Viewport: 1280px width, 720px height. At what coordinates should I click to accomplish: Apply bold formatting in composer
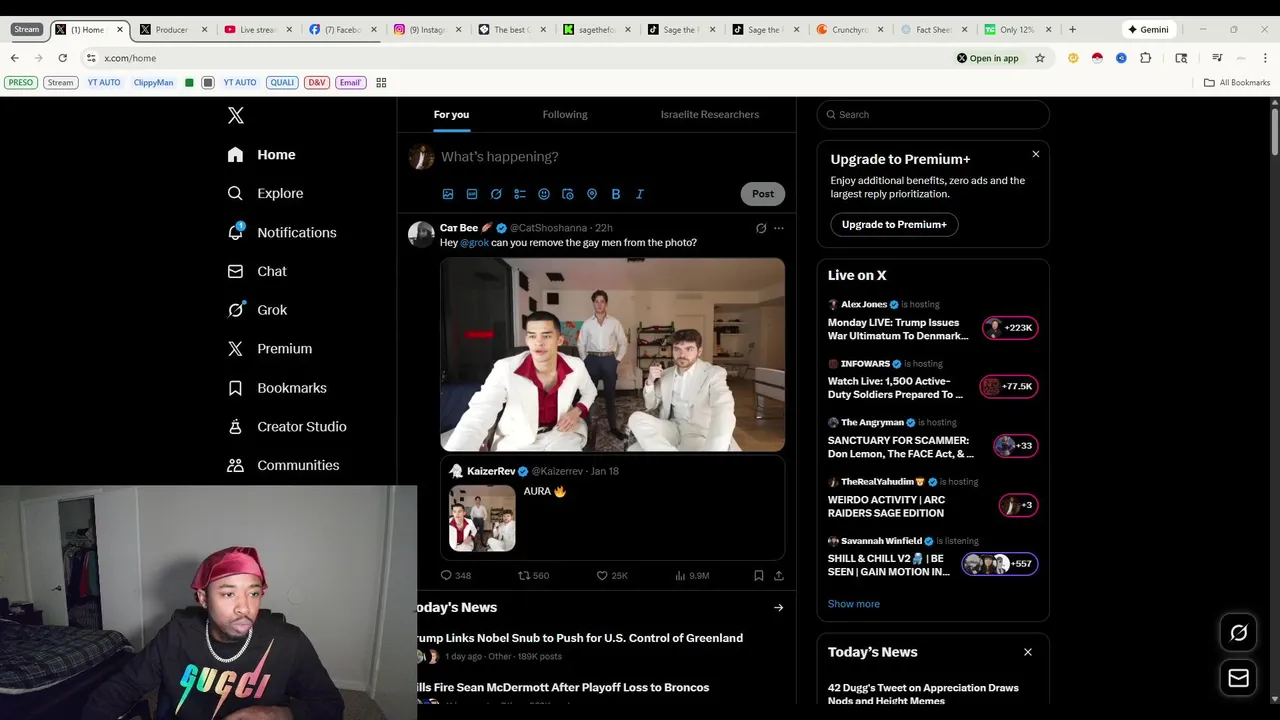(x=616, y=194)
